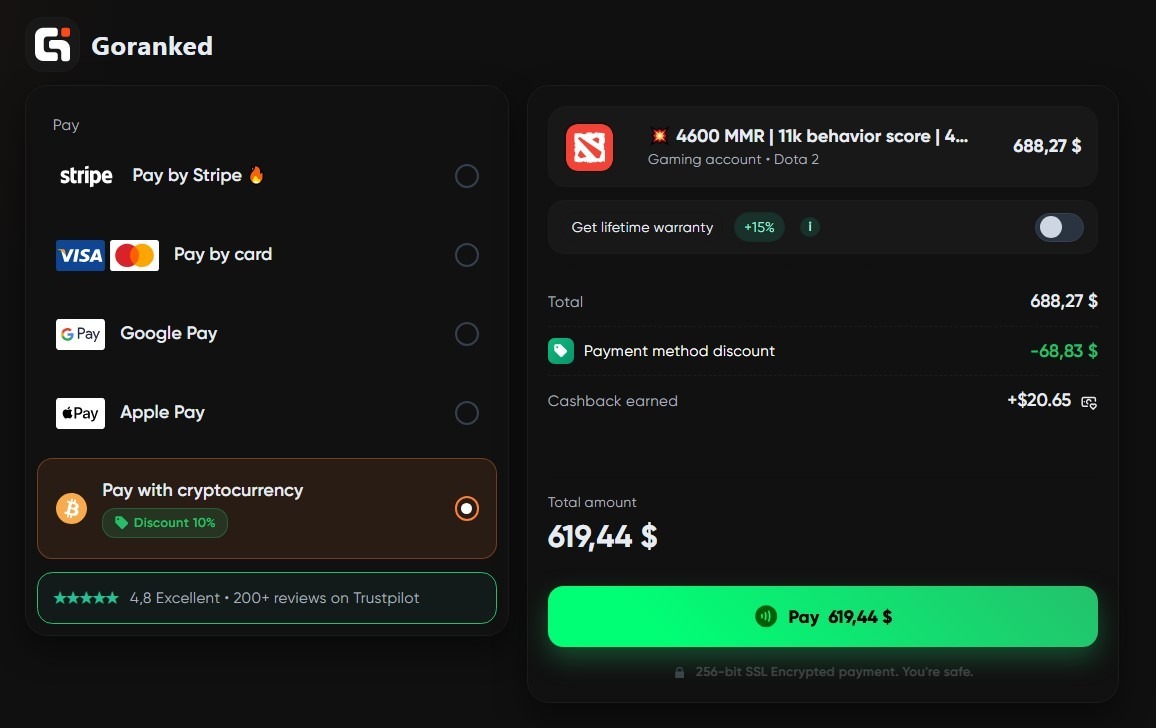The width and height of the screenshot is (1156, 728).
Task: Click the Stripe logo icon
Action: click(x=86, y=176)
